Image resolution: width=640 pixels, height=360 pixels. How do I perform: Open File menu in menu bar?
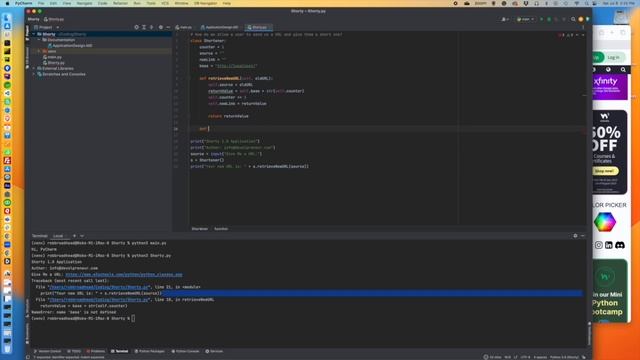click(x=41, y=3)
